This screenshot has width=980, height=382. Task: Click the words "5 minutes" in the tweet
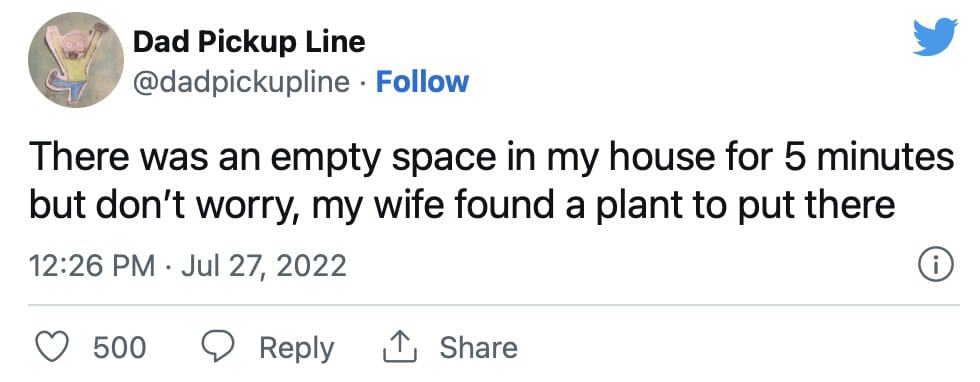point(878,157)
